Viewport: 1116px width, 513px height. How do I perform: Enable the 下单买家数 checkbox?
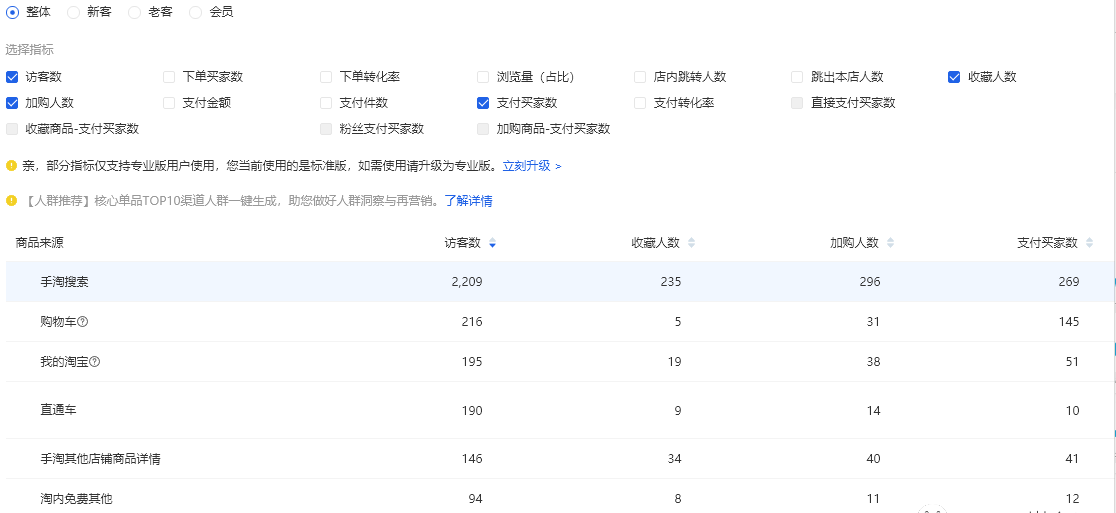click(x=169, y=77)
